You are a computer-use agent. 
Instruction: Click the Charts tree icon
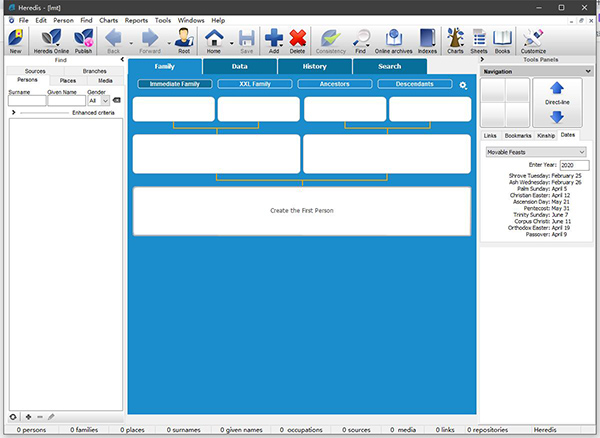[x=456, y=39]
